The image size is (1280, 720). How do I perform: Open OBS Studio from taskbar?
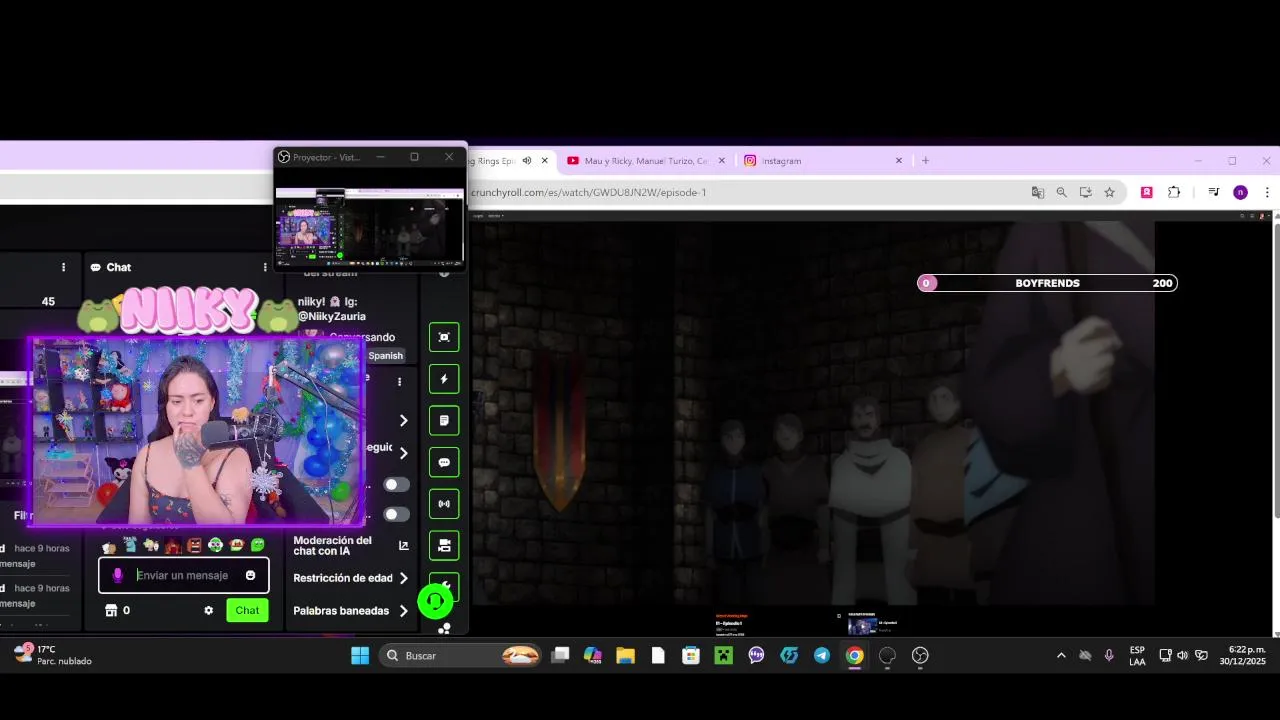pos(920,656)
